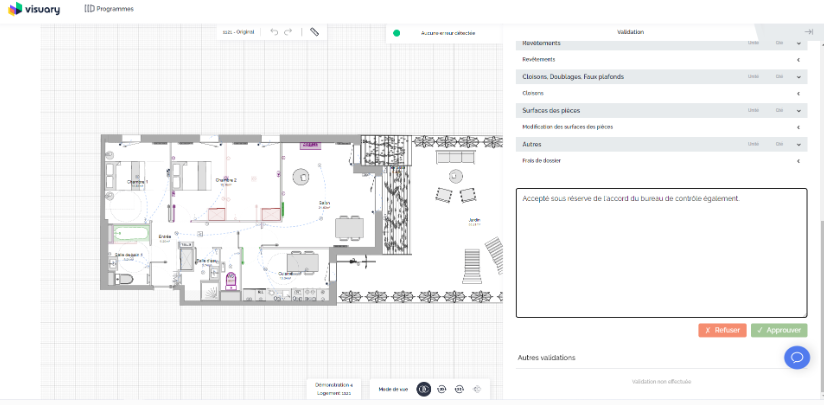Select the ruler measurement tool
This screenshot has width=824, height=405.
(314, 32)
